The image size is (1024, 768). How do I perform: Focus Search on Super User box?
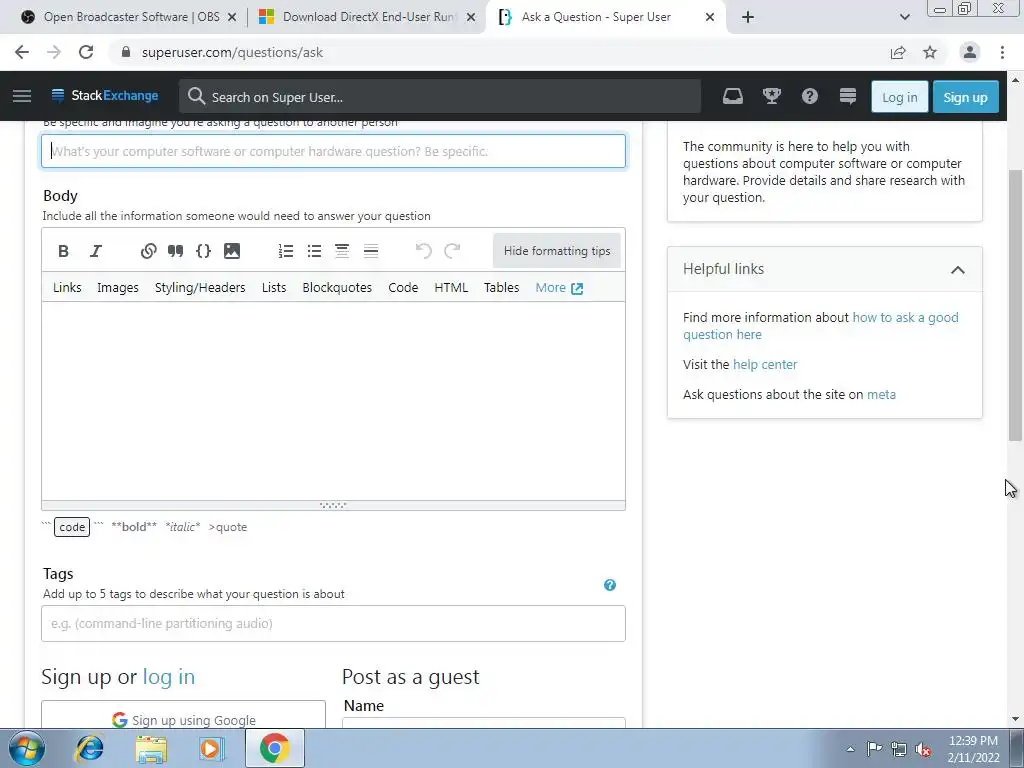pos(440,97)
